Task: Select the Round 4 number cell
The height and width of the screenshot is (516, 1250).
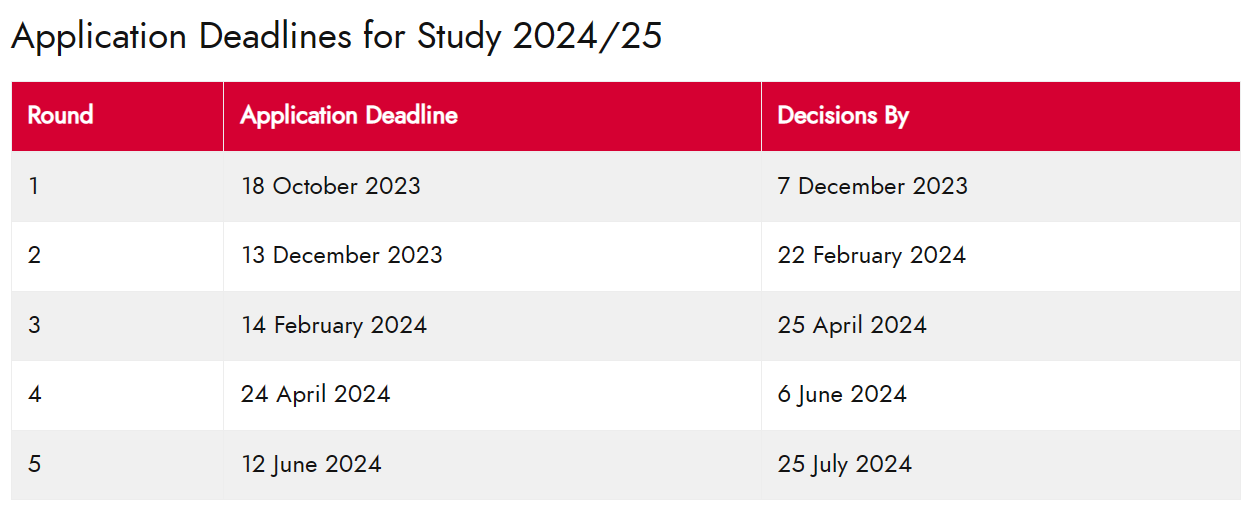Action: 34,394
